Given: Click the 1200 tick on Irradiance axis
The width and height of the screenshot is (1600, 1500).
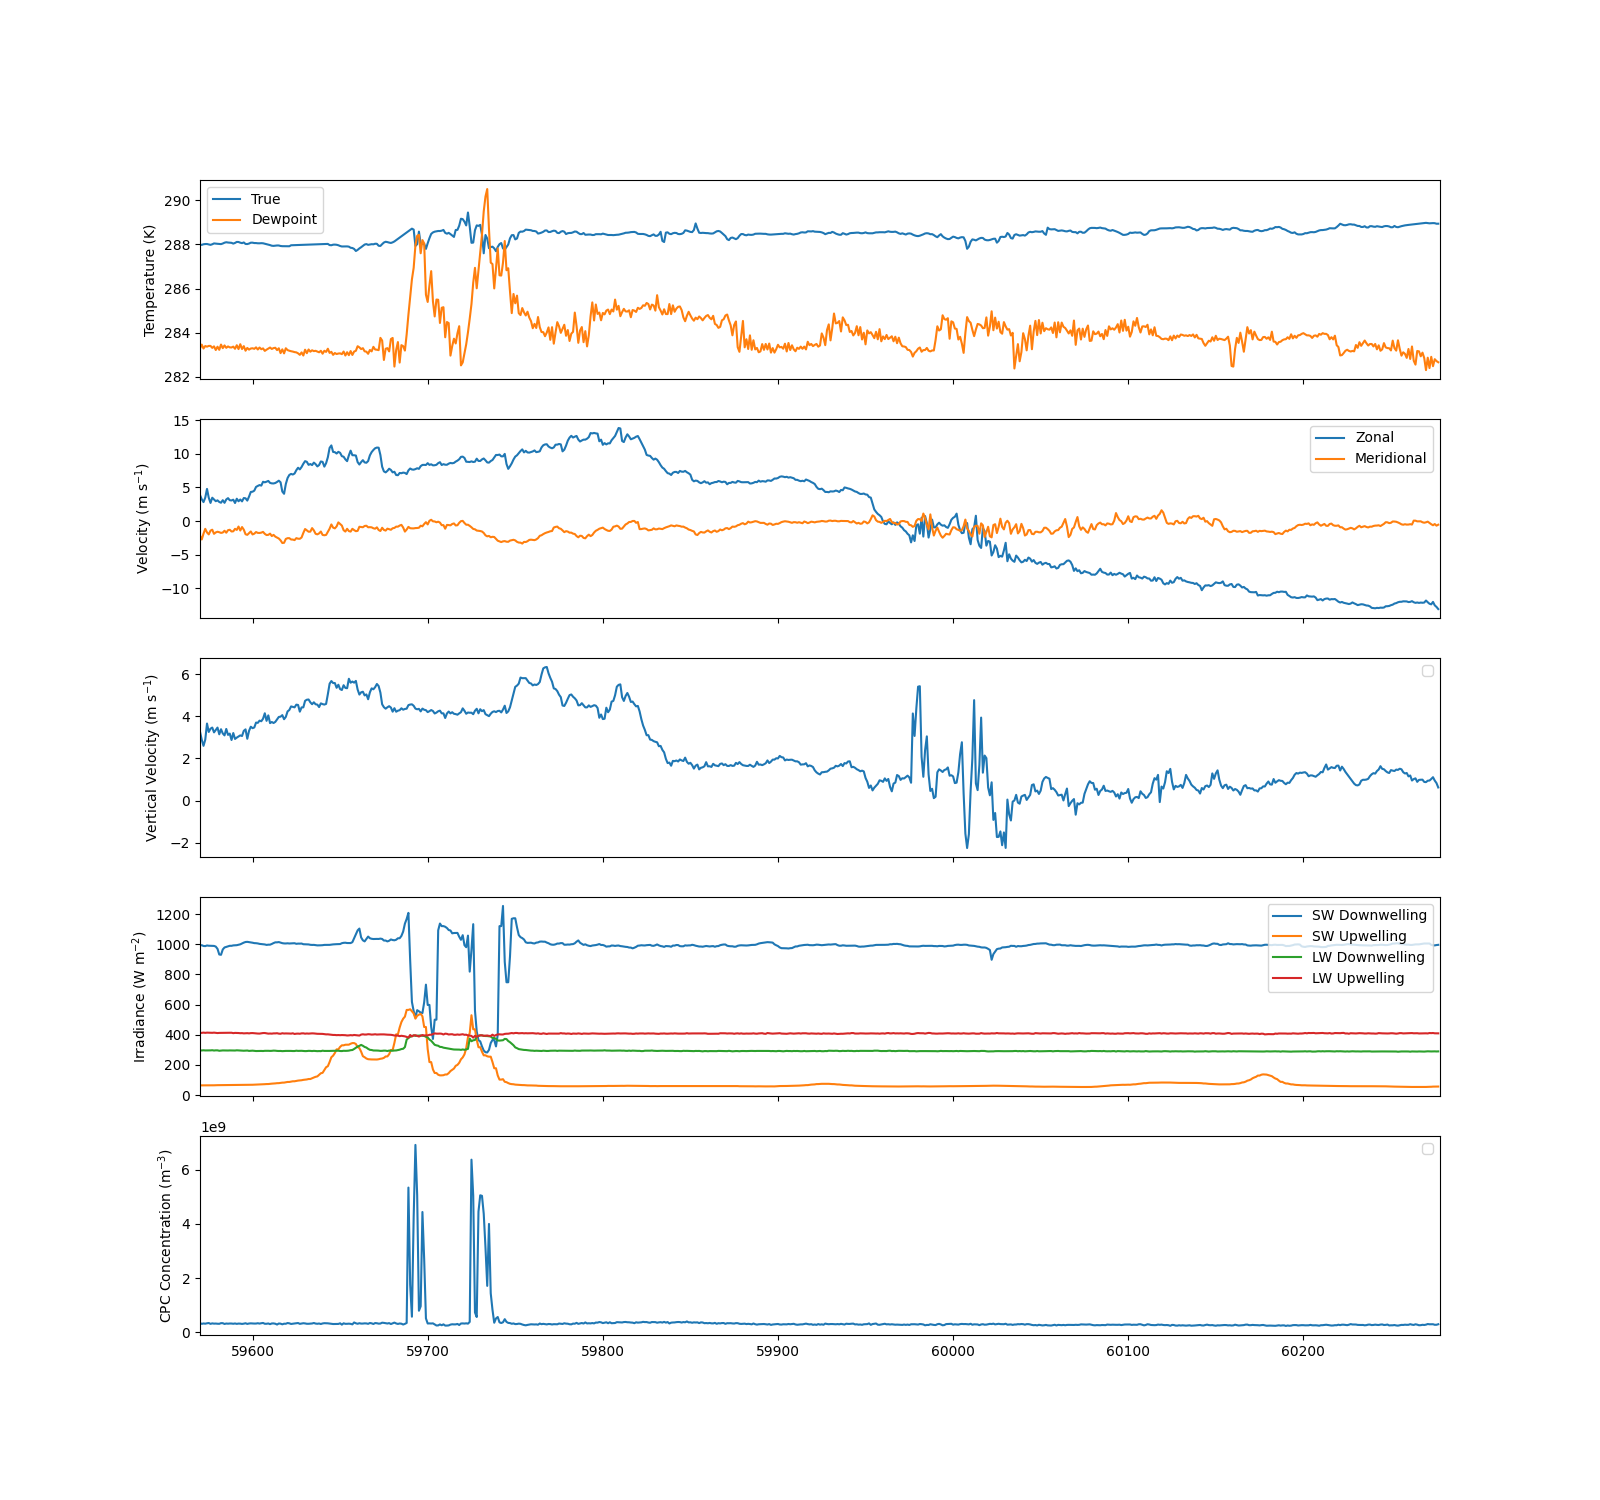Looking at the screenshot, I should [173, 915].
